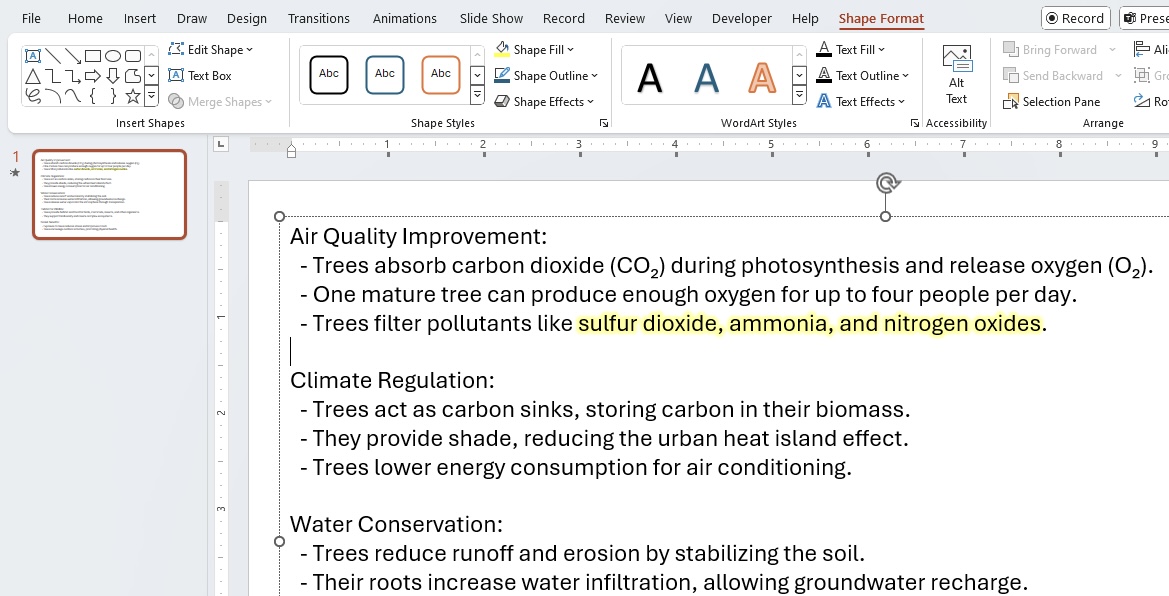Select slide 1 thumbnail
Image resolution: width=1169 pixels, height=596 pixels.
[x=110, y=194]
